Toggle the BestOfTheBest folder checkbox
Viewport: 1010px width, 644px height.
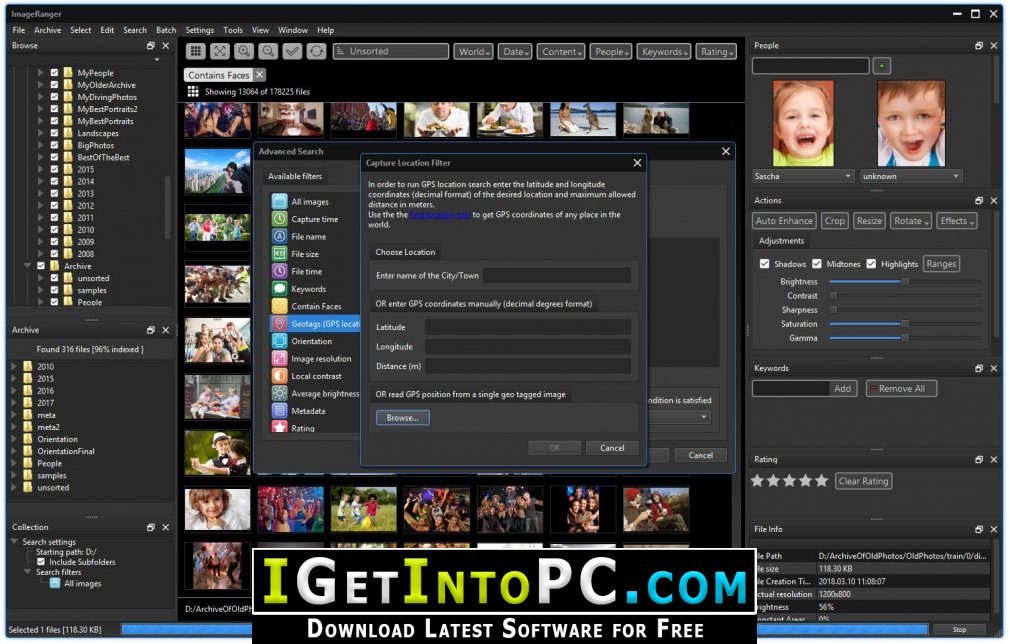[54, 157]
